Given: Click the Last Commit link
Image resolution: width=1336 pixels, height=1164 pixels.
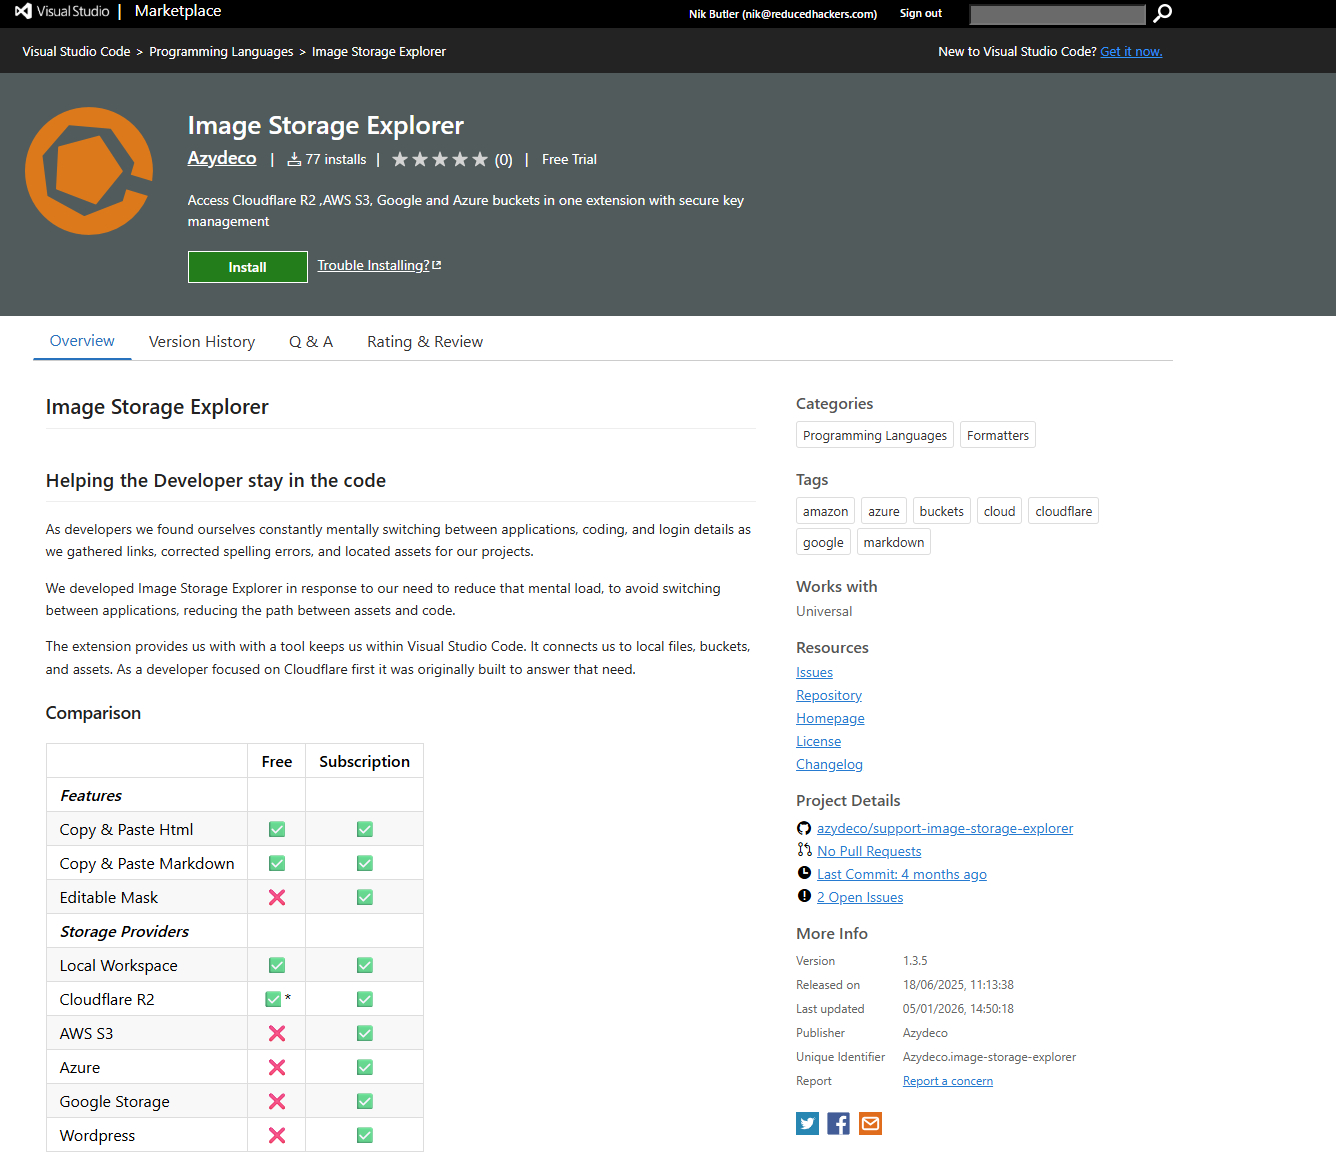Looking at the screenshot, I should pyautogui.click(x=901, y=874).
